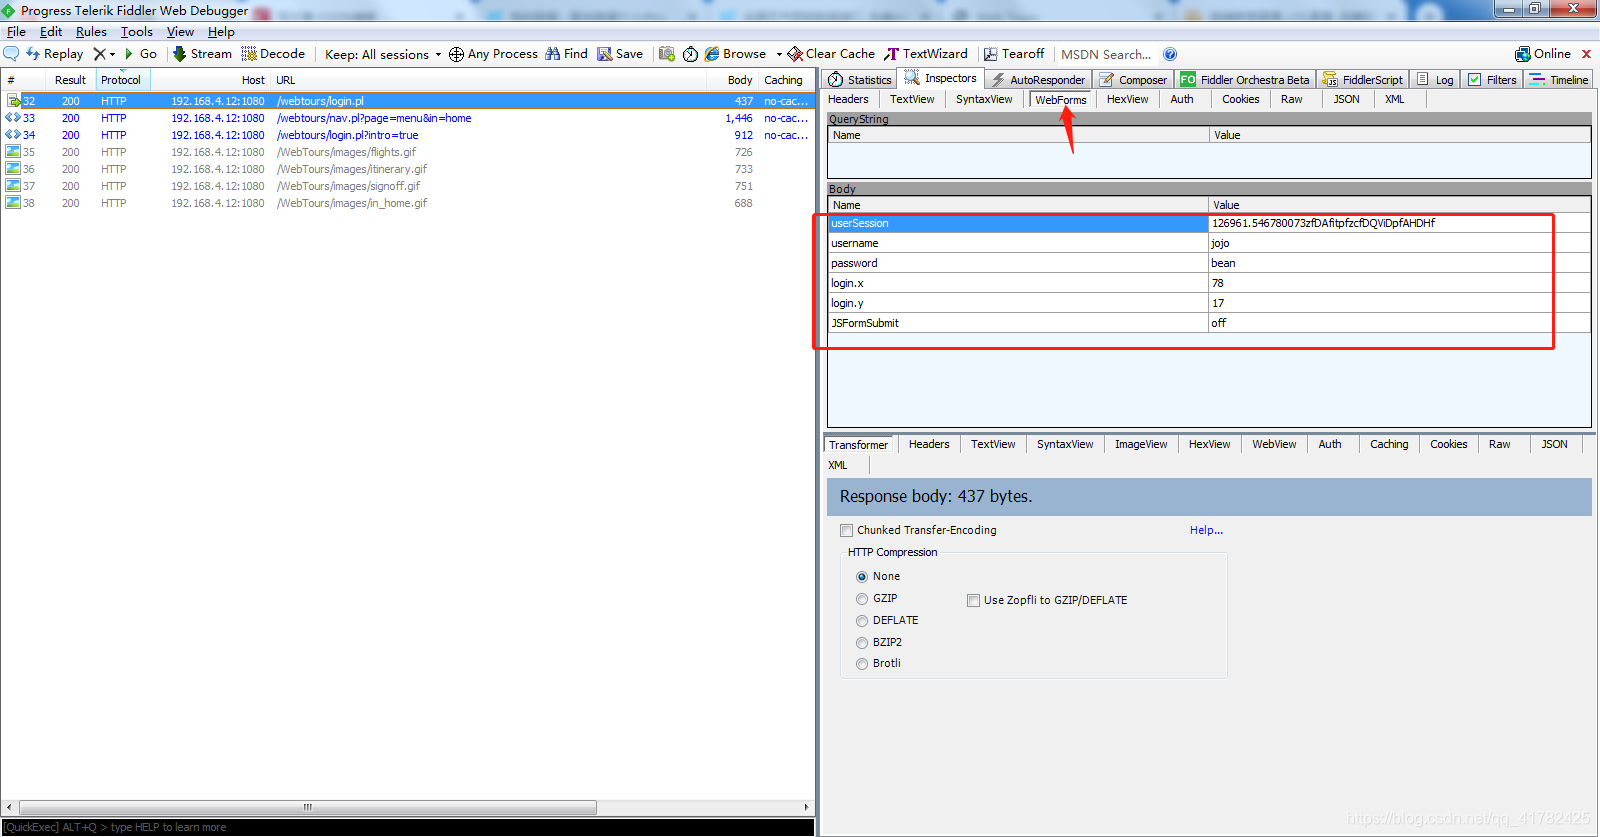Toggle Decode option
Image resolution: width=1600 pixels, height=837 pixels.
(273, 54)
